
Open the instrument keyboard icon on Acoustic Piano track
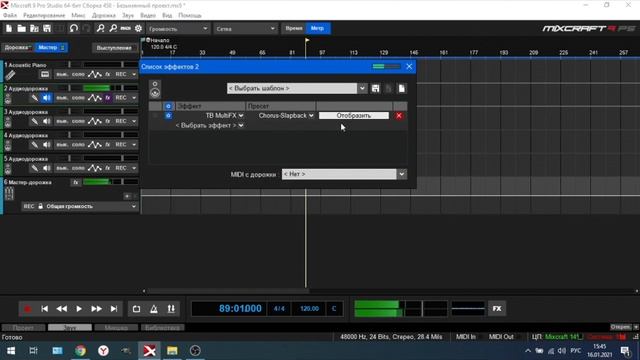coord(44,74)
